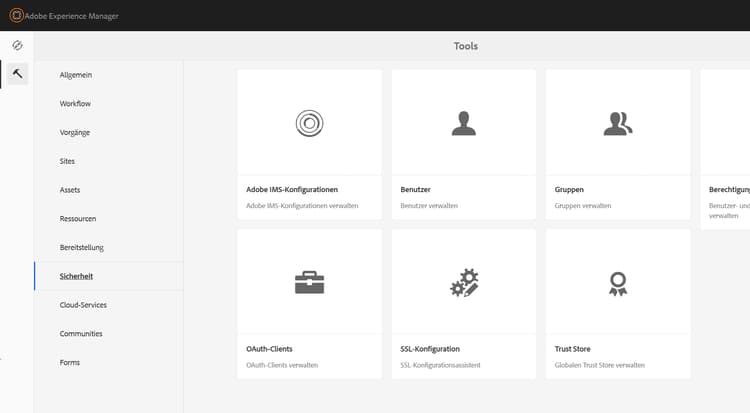Viewport: 750px width, 413px height.
Task: Choose Ressourcen from the side list
Action: 77,219
